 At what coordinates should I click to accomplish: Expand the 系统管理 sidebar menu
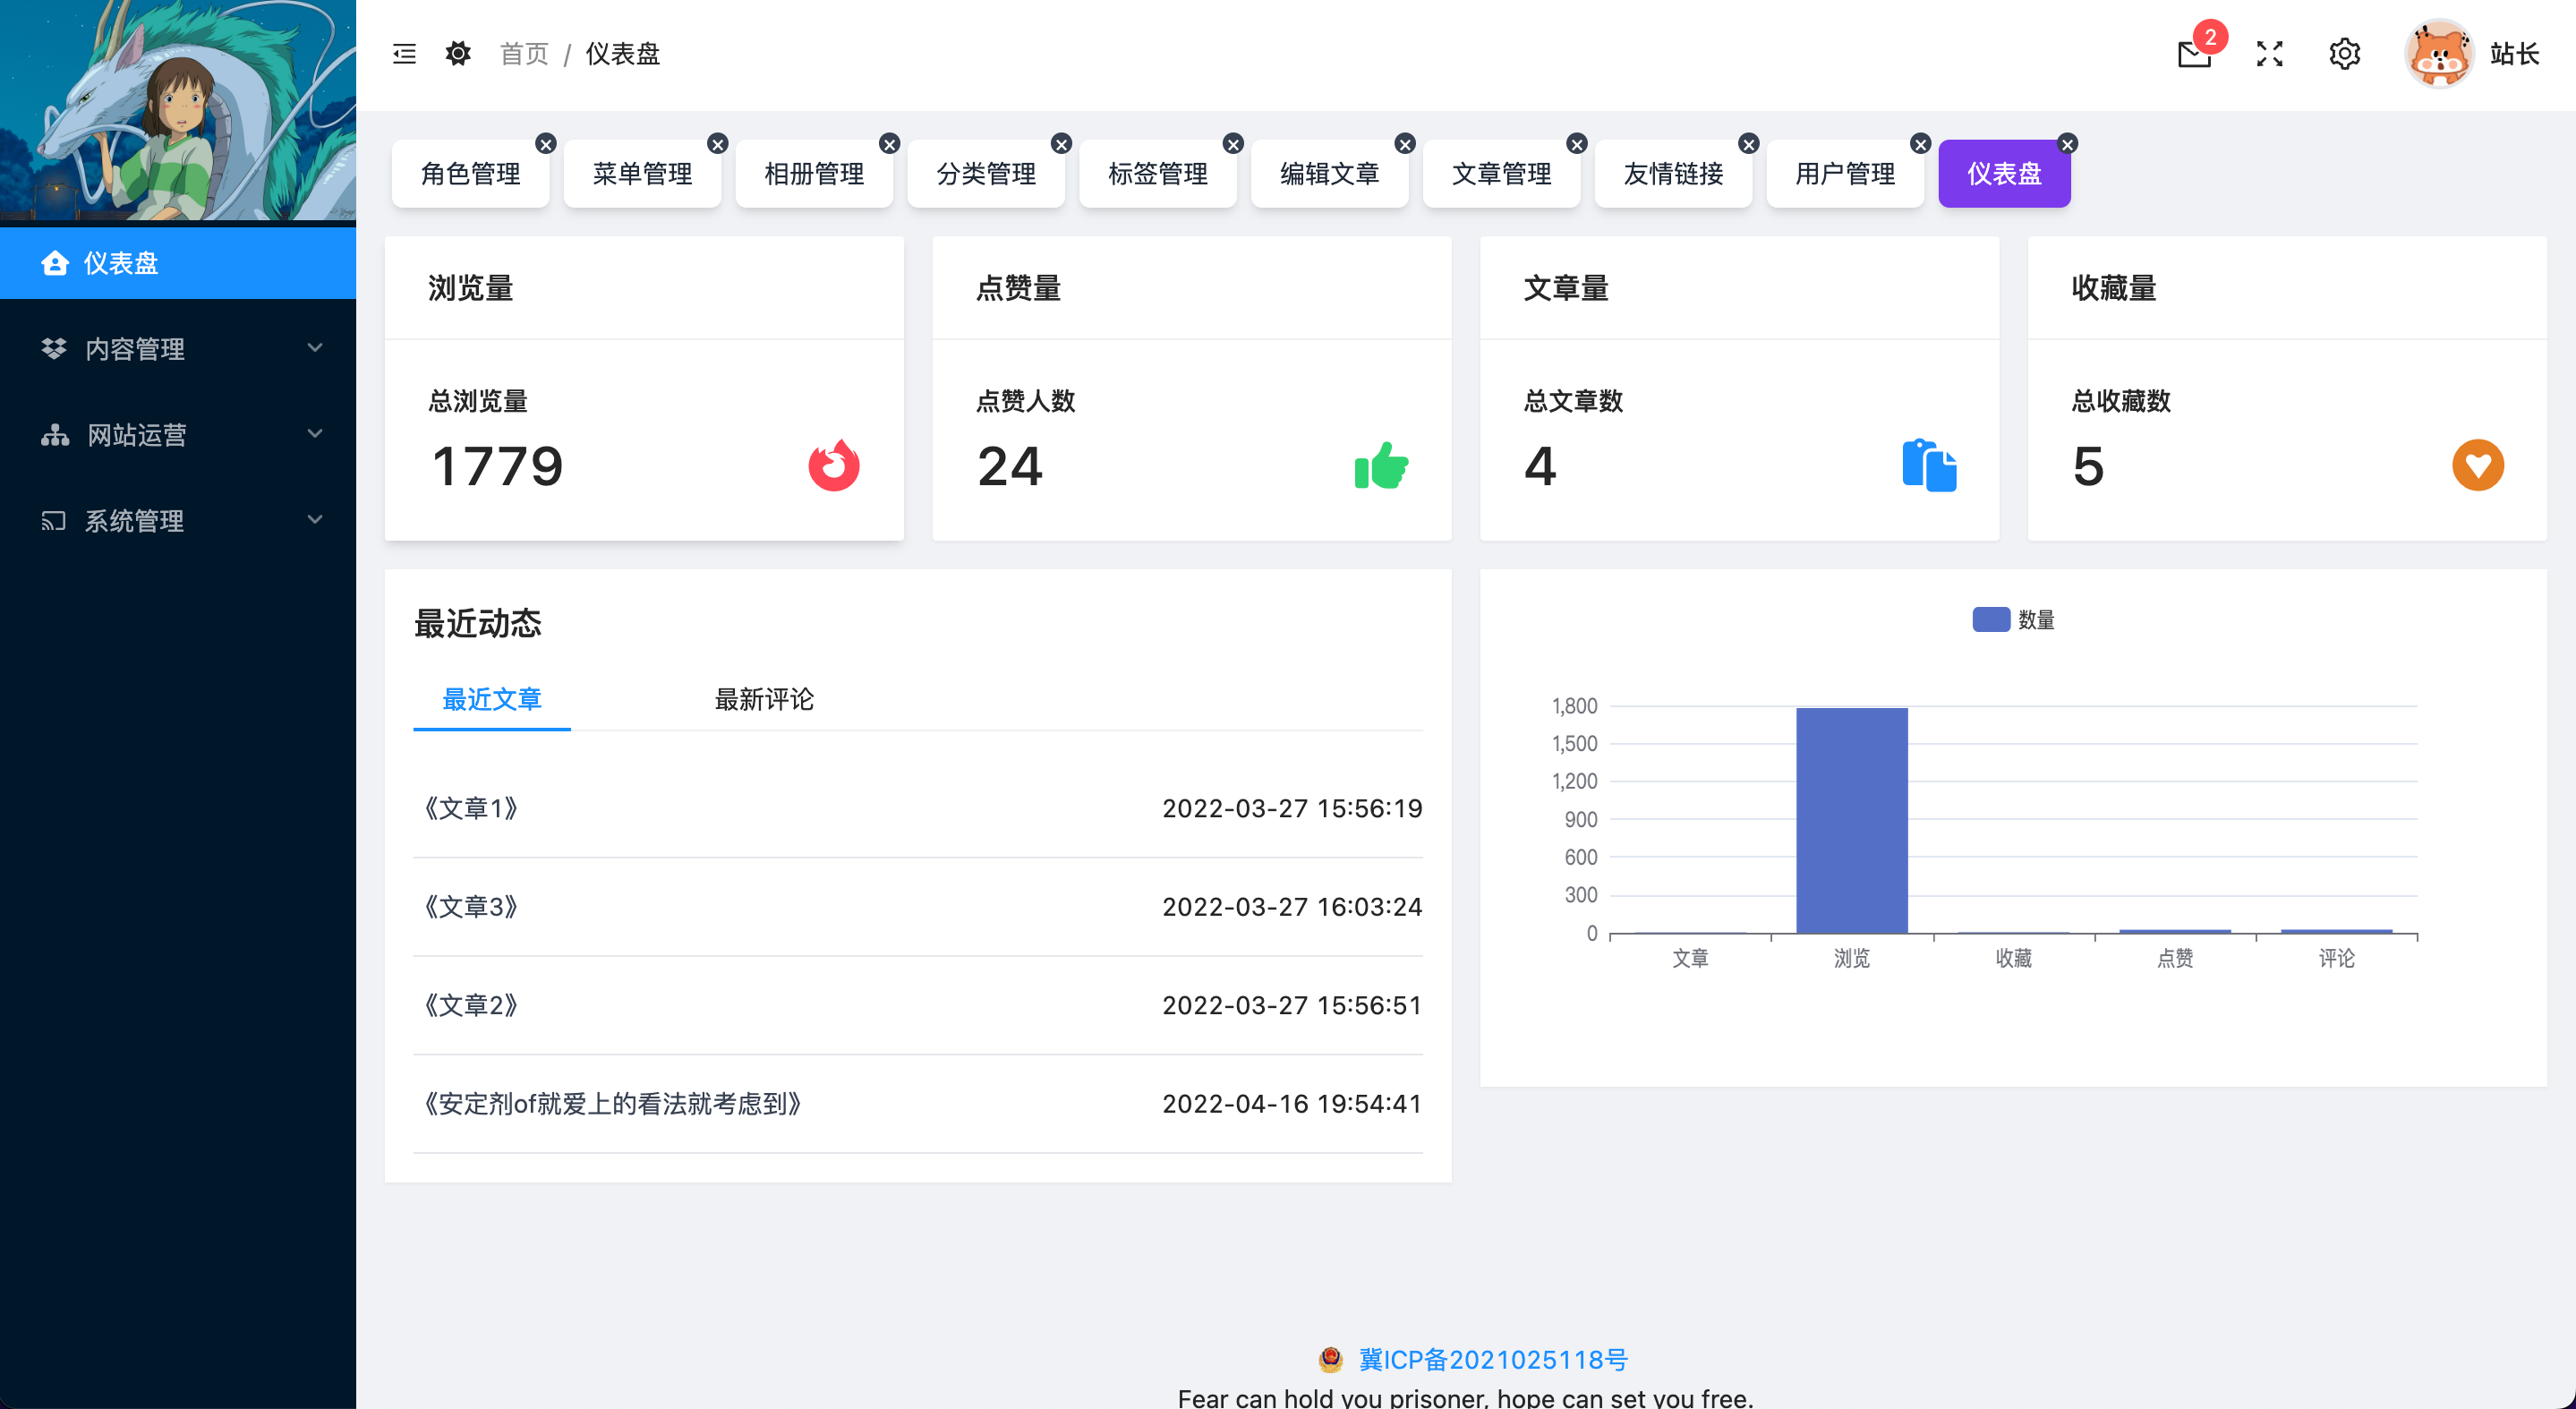coord(178,521)
